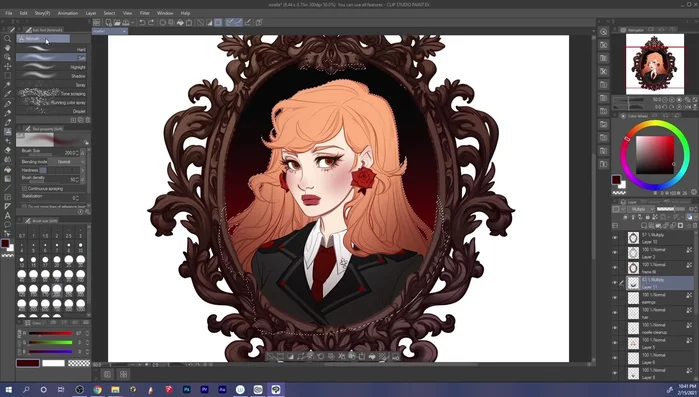The width and height of the screenshot is (699, 397).
Task: Click the Windows Start button
Action: click(x=8, y=389)
